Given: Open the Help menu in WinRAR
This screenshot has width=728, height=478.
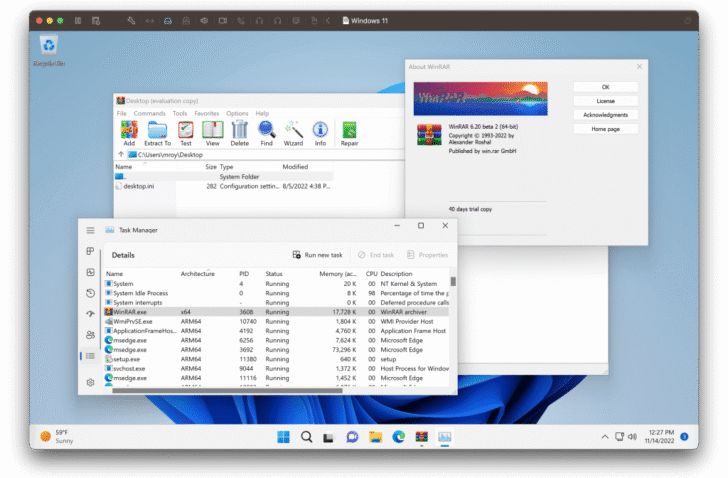Looking at the screenshot, I should [x=262, y=113].
